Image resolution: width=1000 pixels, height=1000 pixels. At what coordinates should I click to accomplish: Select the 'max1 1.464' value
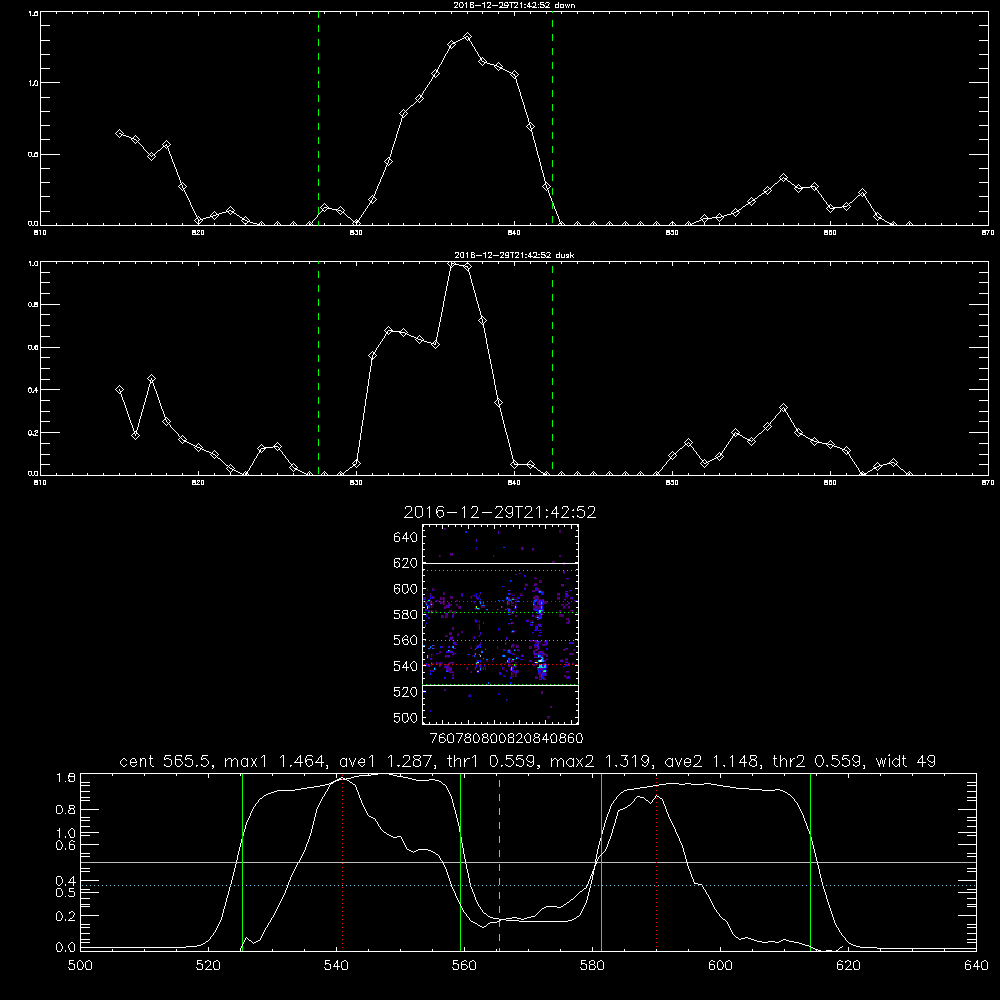[x=272, y=761]
